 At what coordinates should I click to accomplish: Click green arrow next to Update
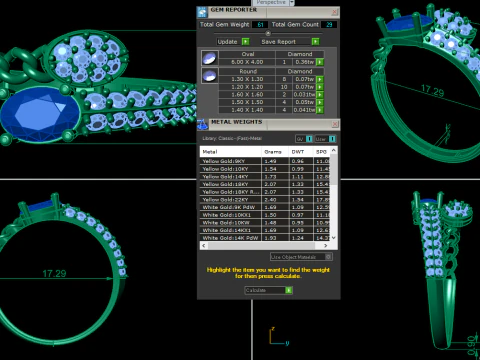click(x=246, y=42)
